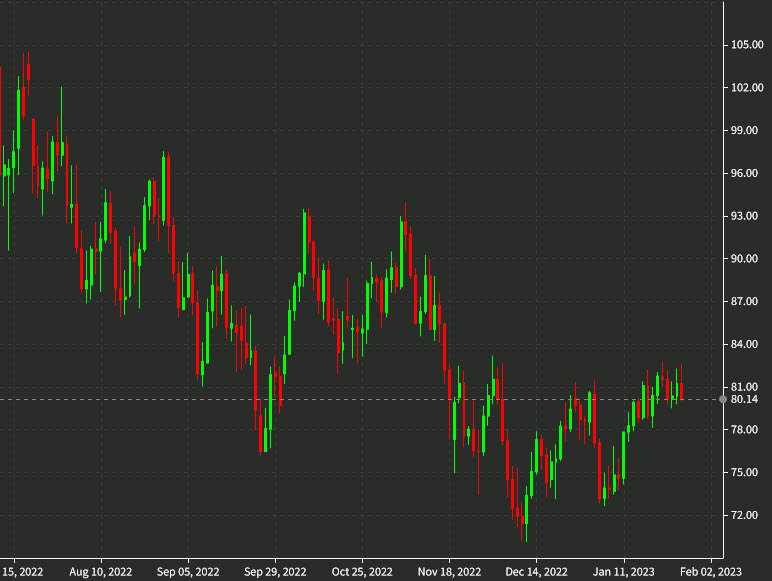
Task: Click the Nov 18, 2022 date label
Action: click(449, 572)
